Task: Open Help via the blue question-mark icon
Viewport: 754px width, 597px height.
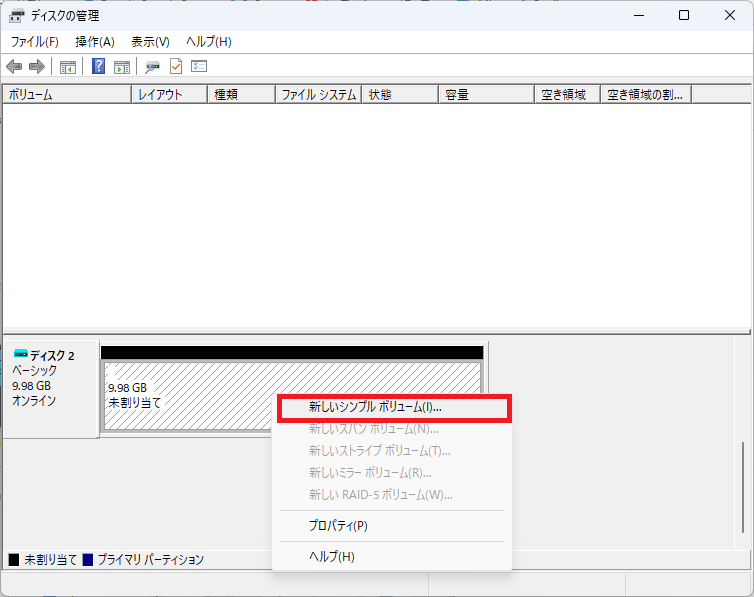Action: click(98, 66)
